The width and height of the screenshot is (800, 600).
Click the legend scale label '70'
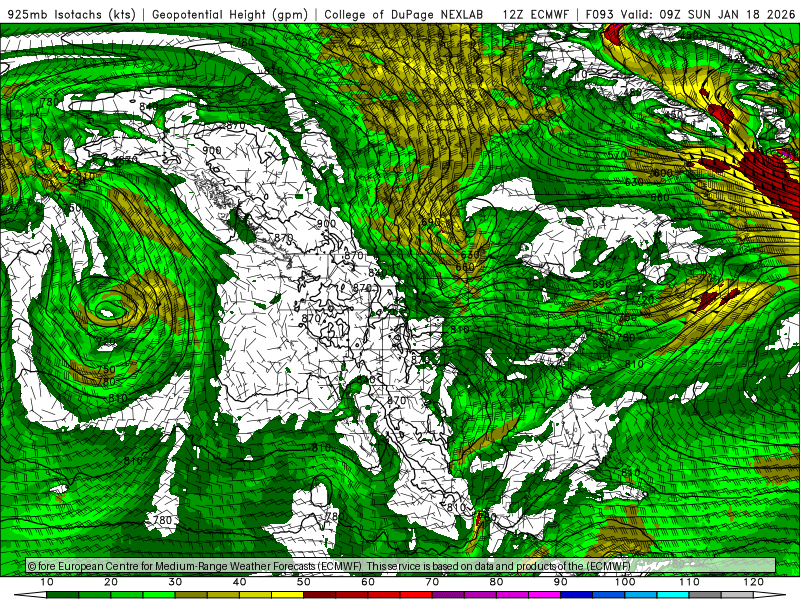432,582
